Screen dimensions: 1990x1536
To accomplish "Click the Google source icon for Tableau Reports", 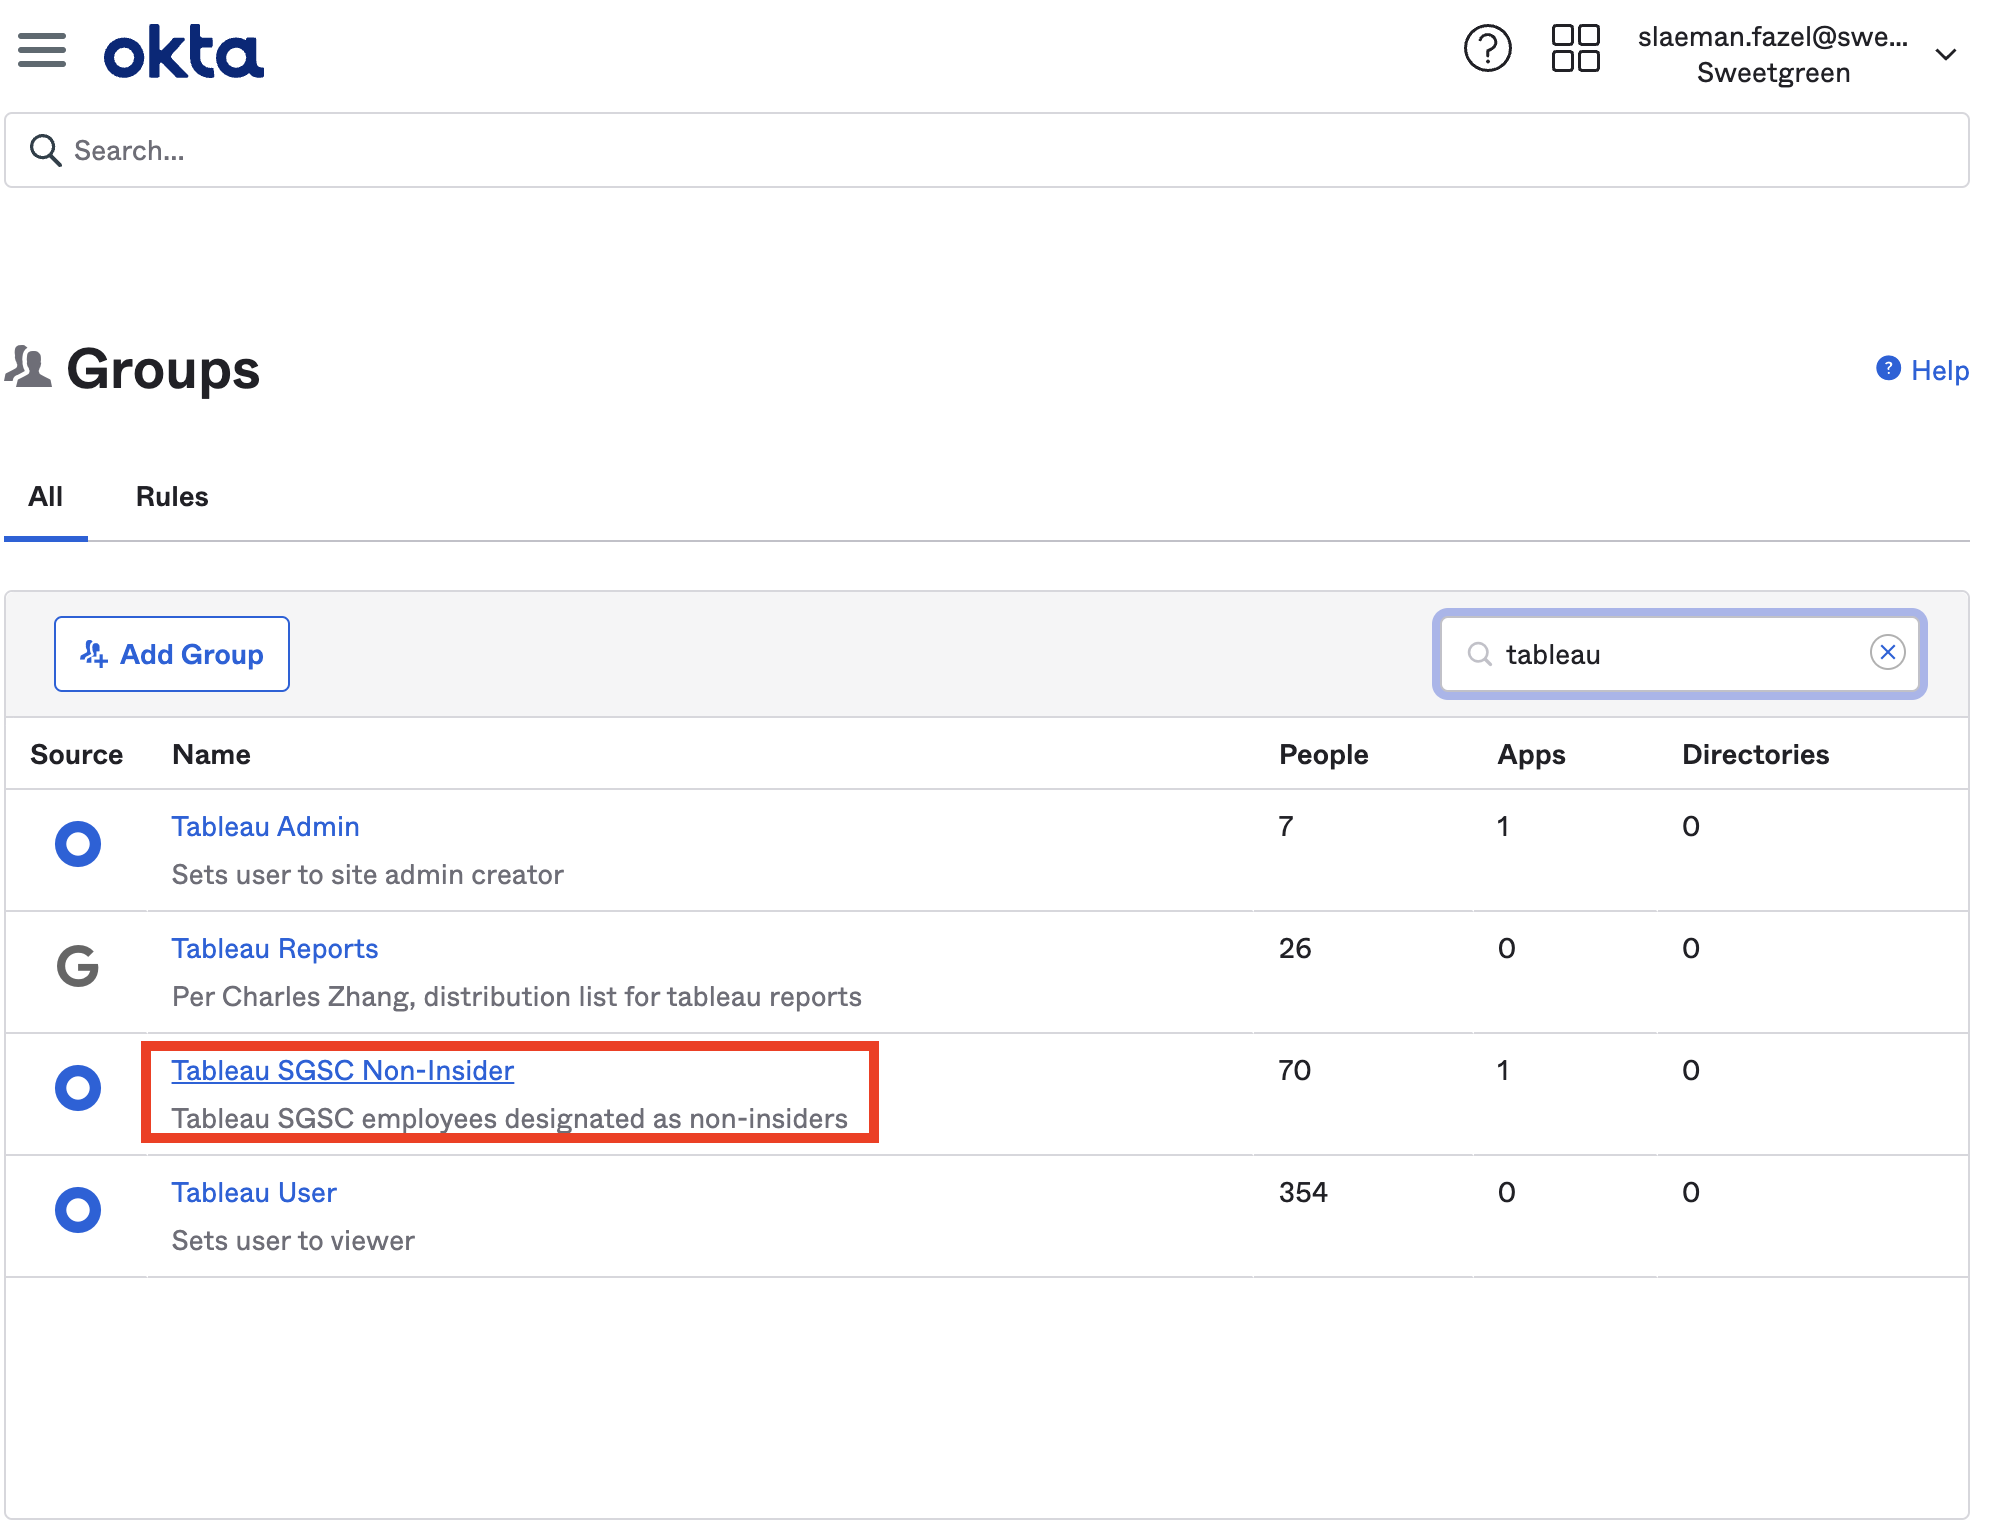I will (78, 966).
